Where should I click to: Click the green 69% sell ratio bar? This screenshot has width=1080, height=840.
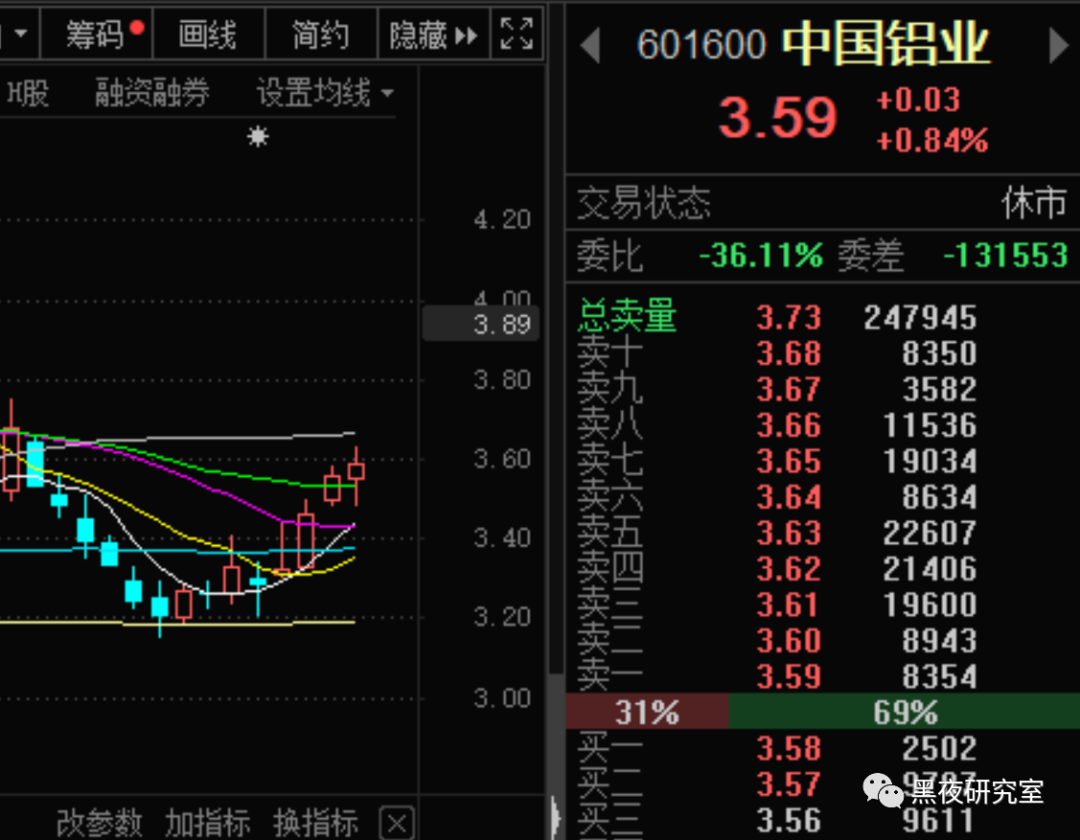(904, 711)
